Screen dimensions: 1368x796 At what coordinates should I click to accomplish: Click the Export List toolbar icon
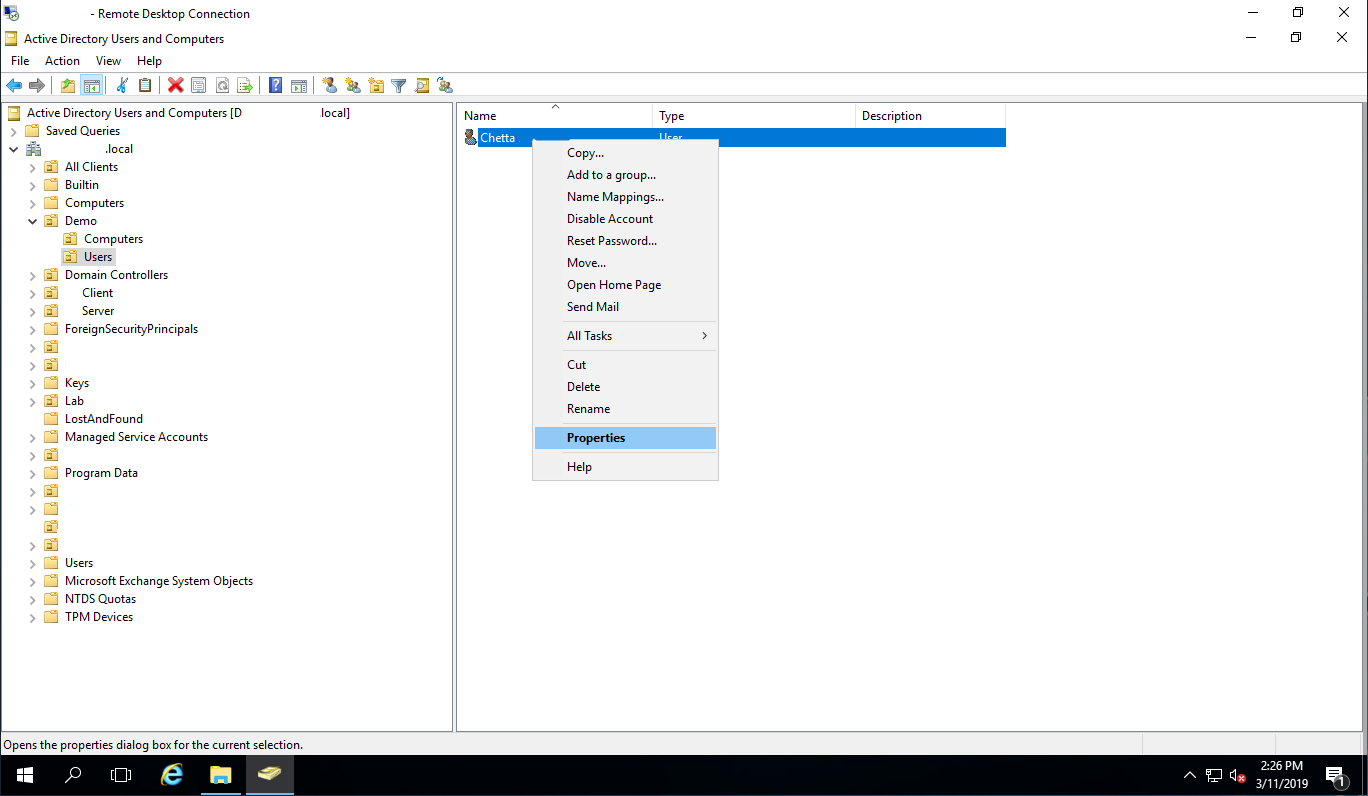[x=245, y=86]
